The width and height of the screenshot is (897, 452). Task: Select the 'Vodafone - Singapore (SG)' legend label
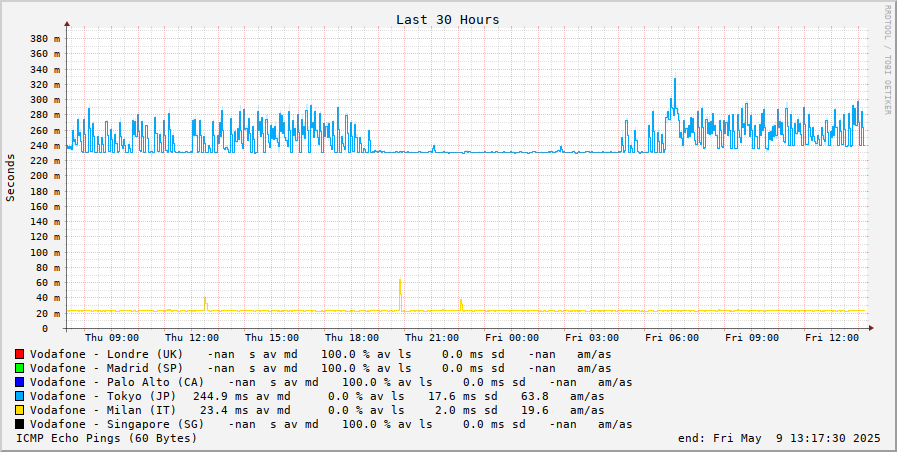[117, 425]
